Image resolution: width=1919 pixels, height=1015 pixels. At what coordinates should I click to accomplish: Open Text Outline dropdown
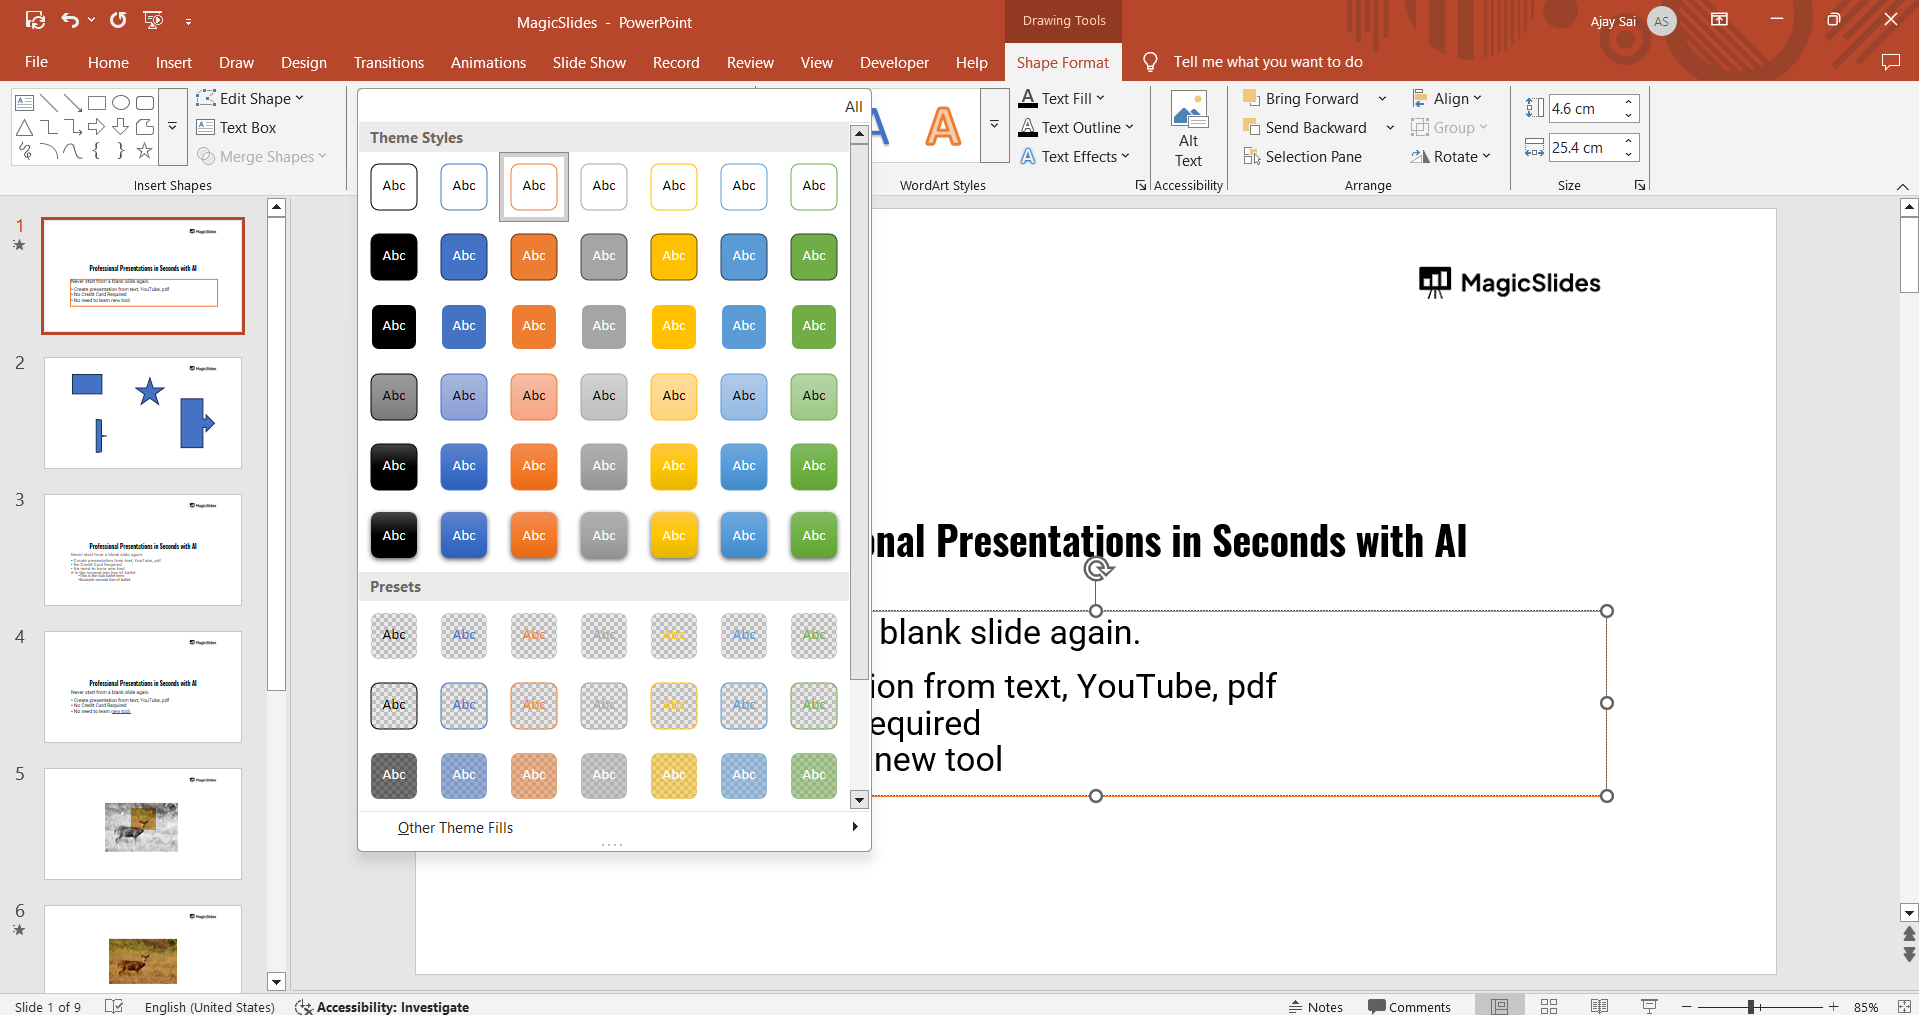tap(1076, 127)
